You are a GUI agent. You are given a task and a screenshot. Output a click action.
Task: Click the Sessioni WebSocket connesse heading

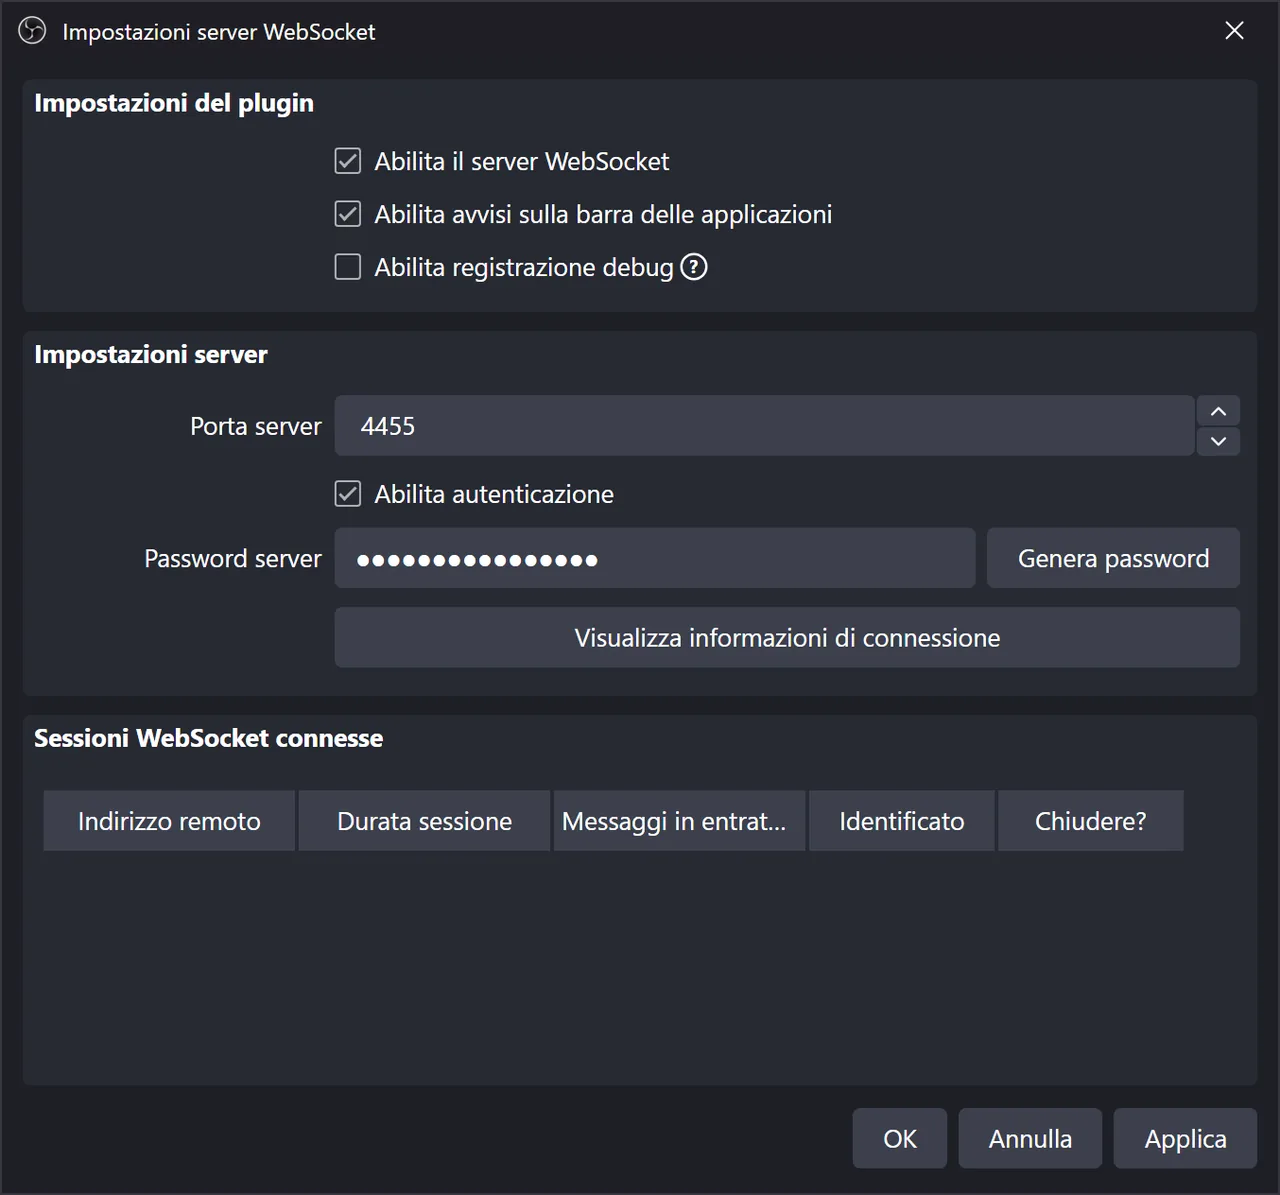(x=209, y=738)
